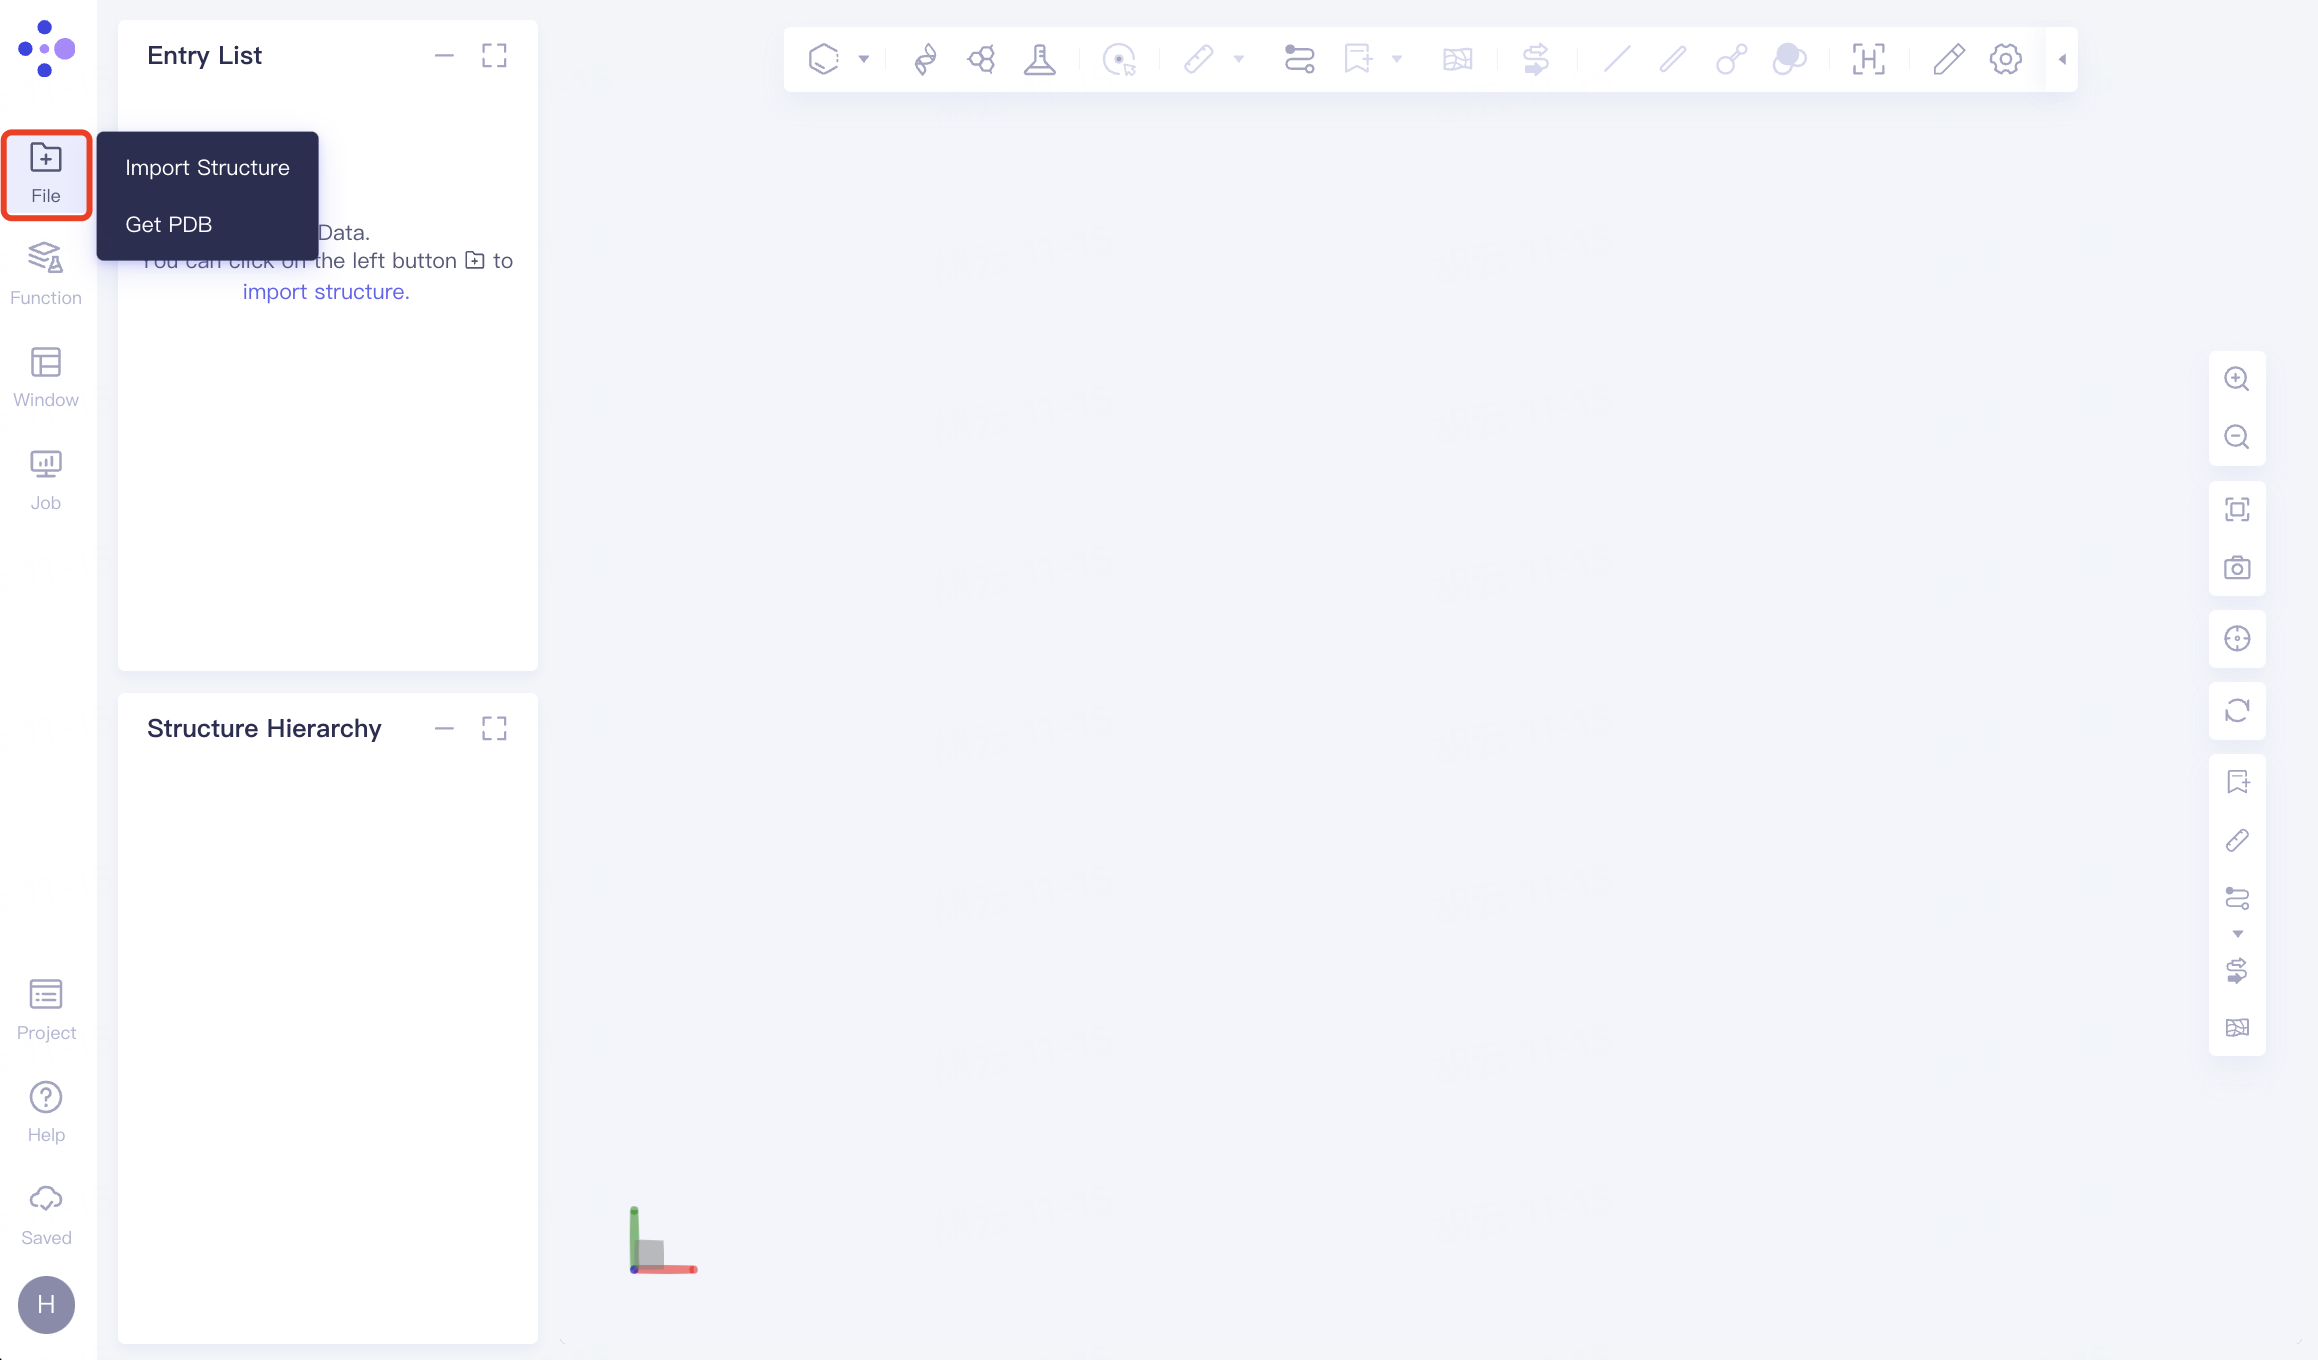Viewport: 2318px width, 1360px height.
Task: Zoom out using magnifier minus icon
Action: tap(2237, 437)
